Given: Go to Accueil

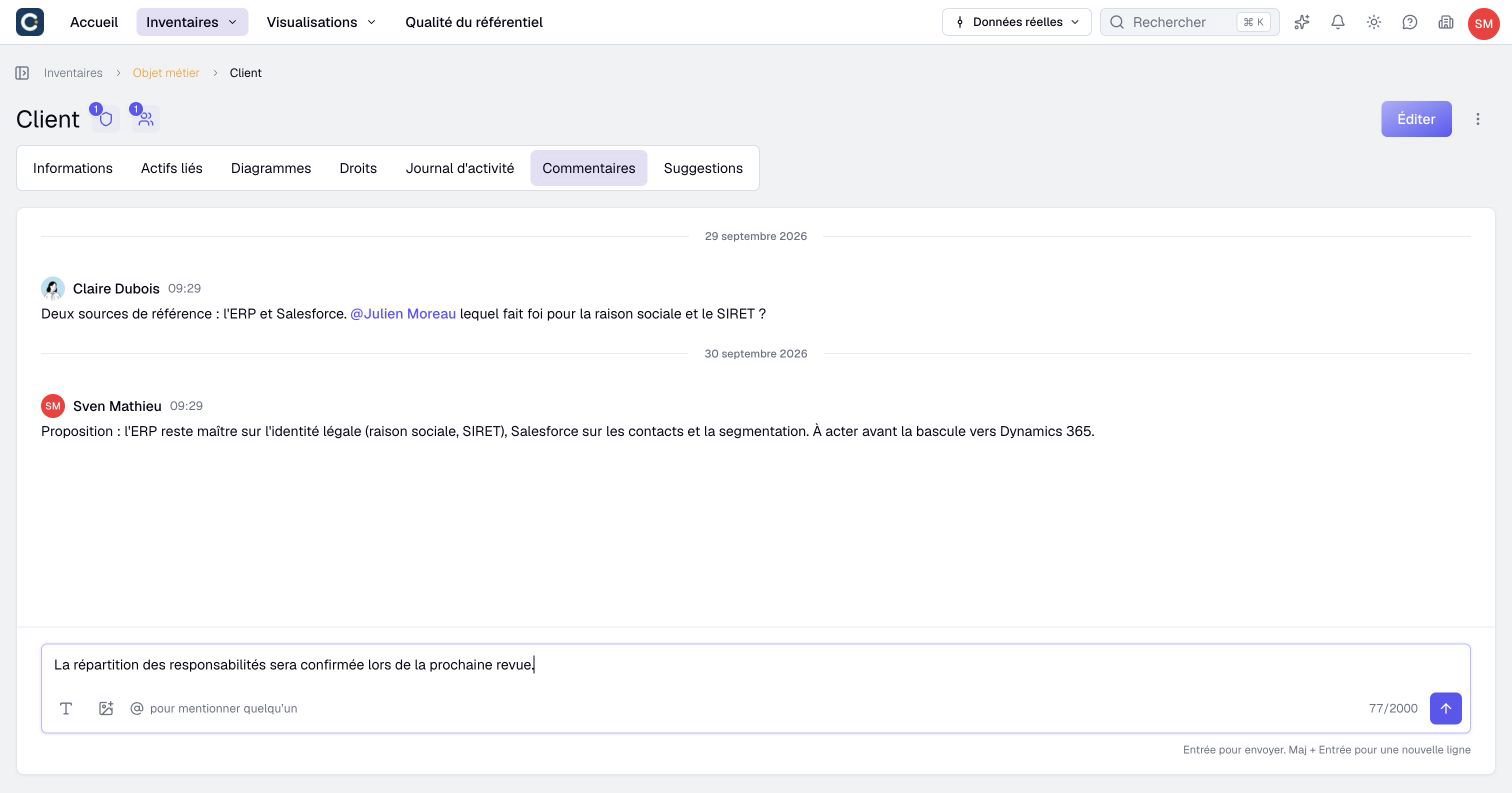Looking at the screenshot, I should tap(94, 22).
